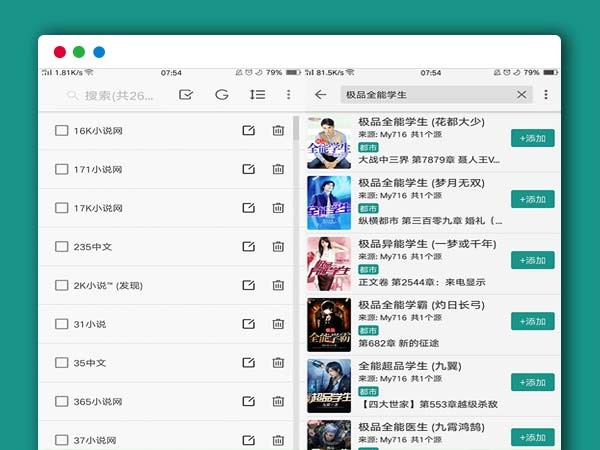Click the Google 'G' icon in toolbar

221,95
